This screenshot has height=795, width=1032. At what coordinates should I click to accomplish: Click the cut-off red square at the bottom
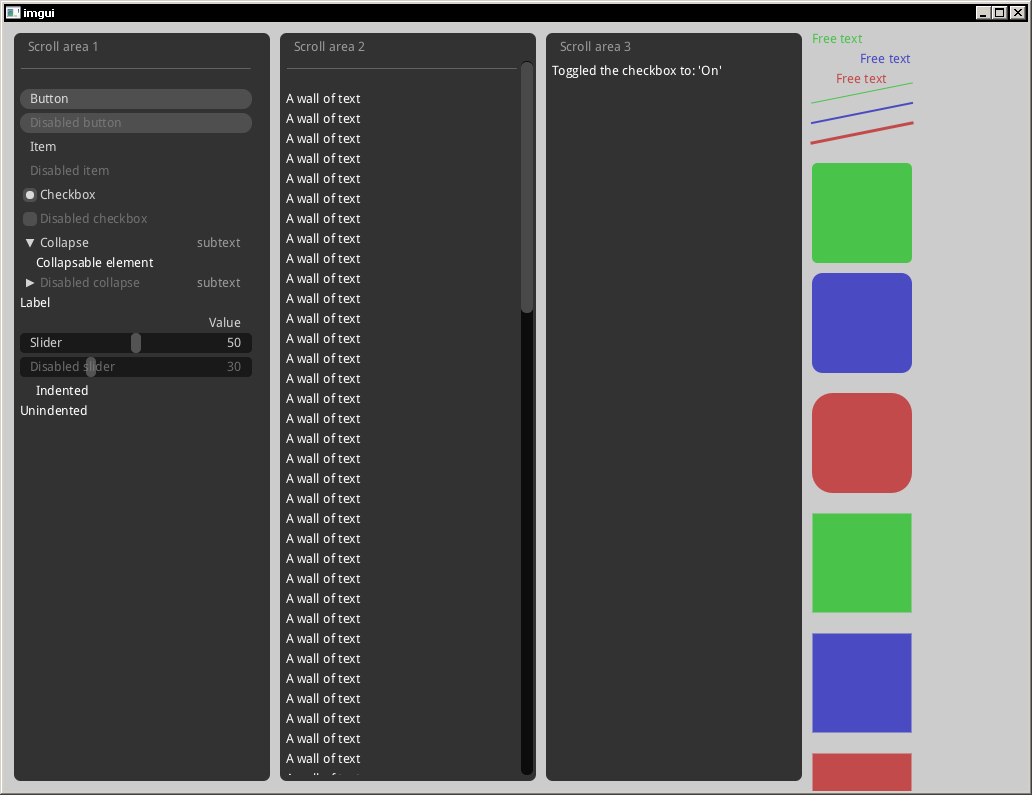[x=862, y=772]
